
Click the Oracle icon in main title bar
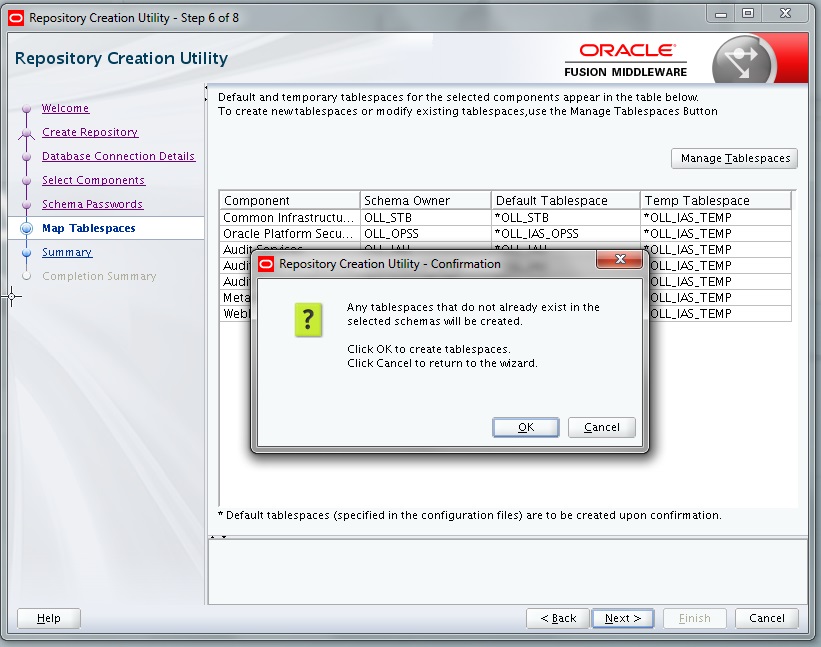[16, 18]
